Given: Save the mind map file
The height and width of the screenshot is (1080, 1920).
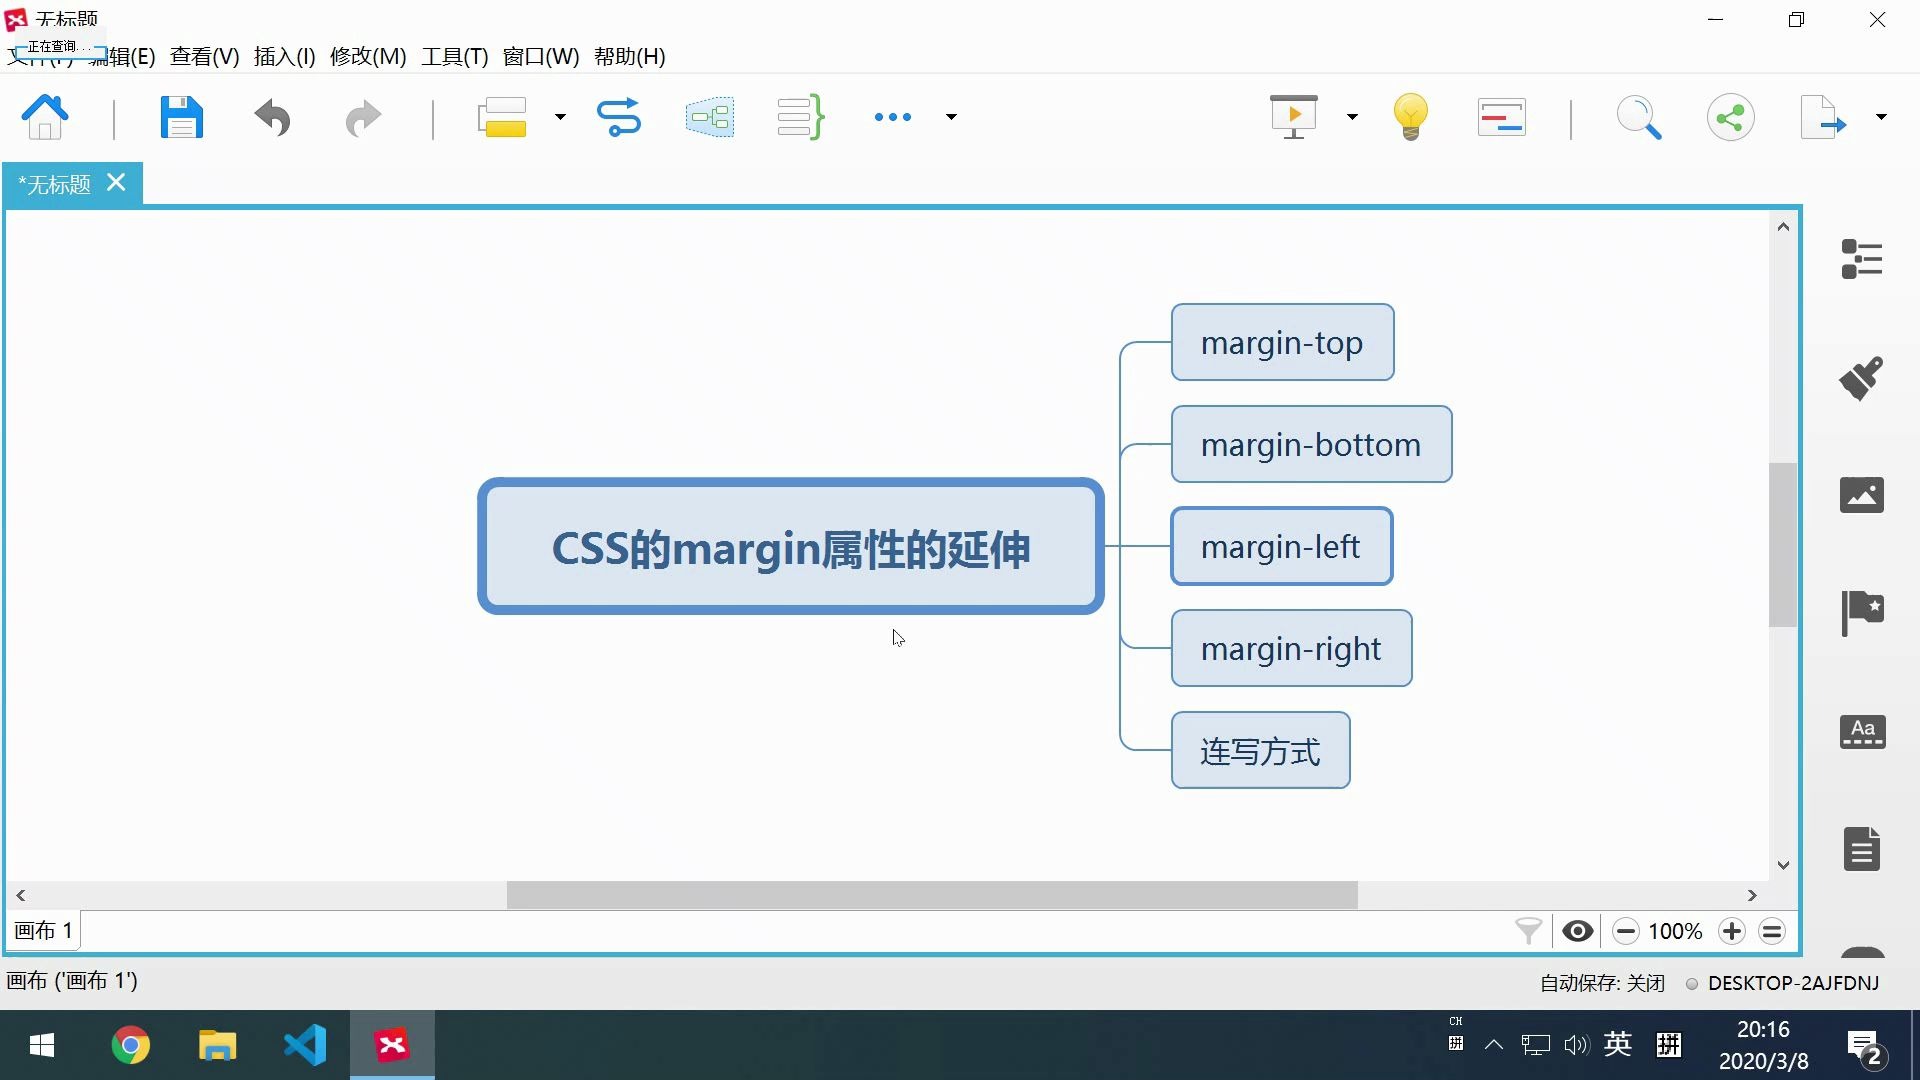Looking at the screenshot, I should click(x=181, y=118).
